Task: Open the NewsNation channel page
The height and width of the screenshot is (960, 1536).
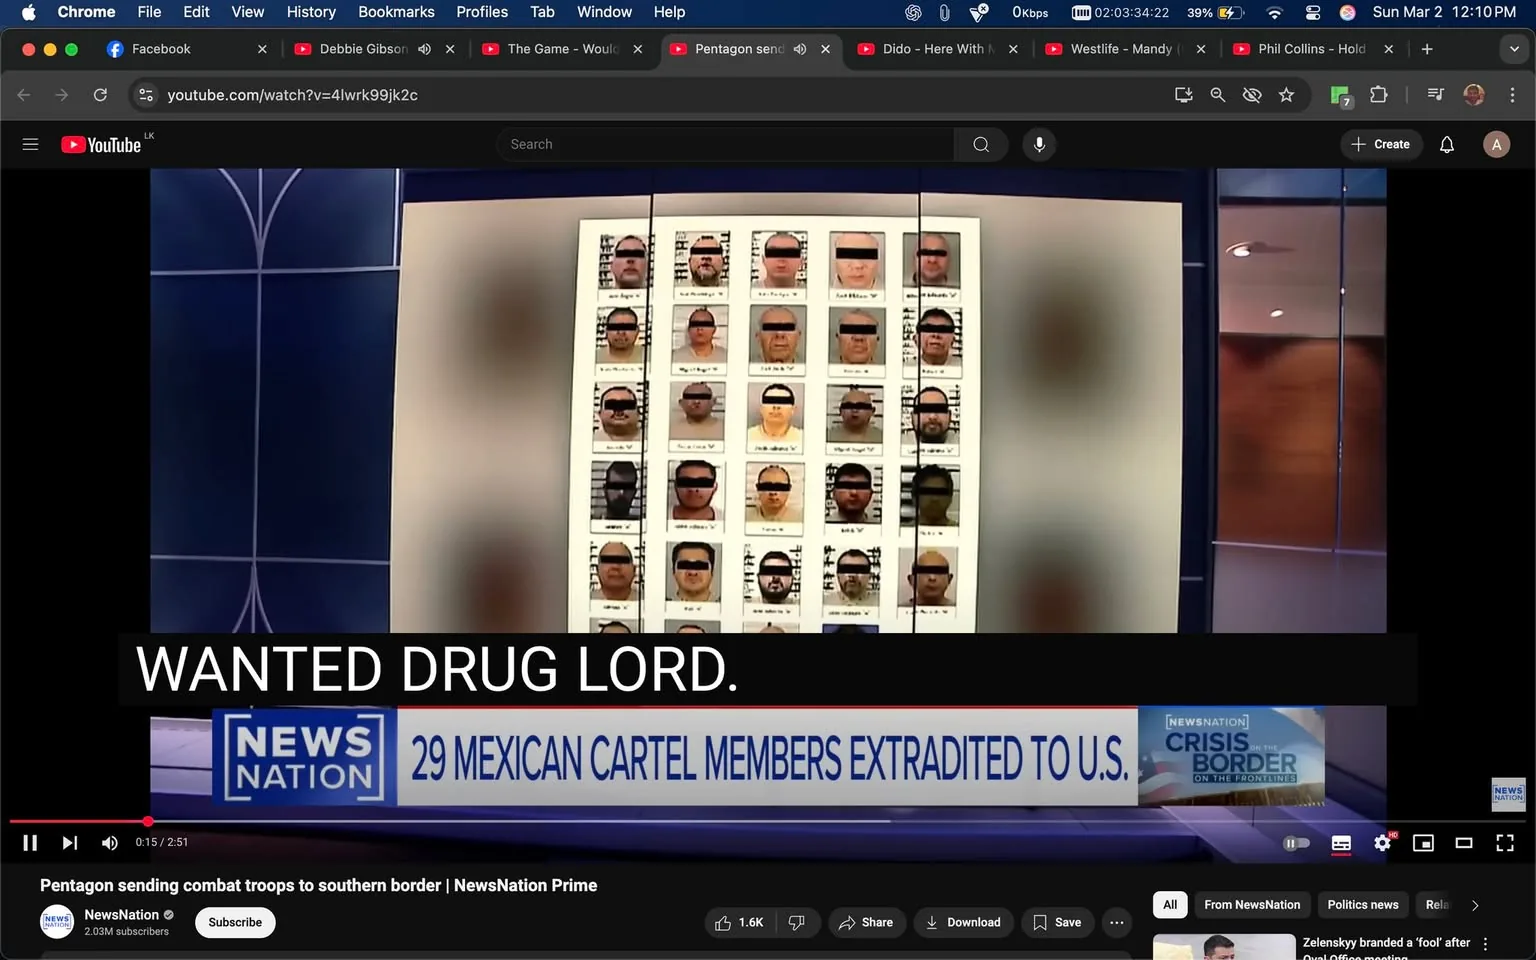Action: [121, 914]
